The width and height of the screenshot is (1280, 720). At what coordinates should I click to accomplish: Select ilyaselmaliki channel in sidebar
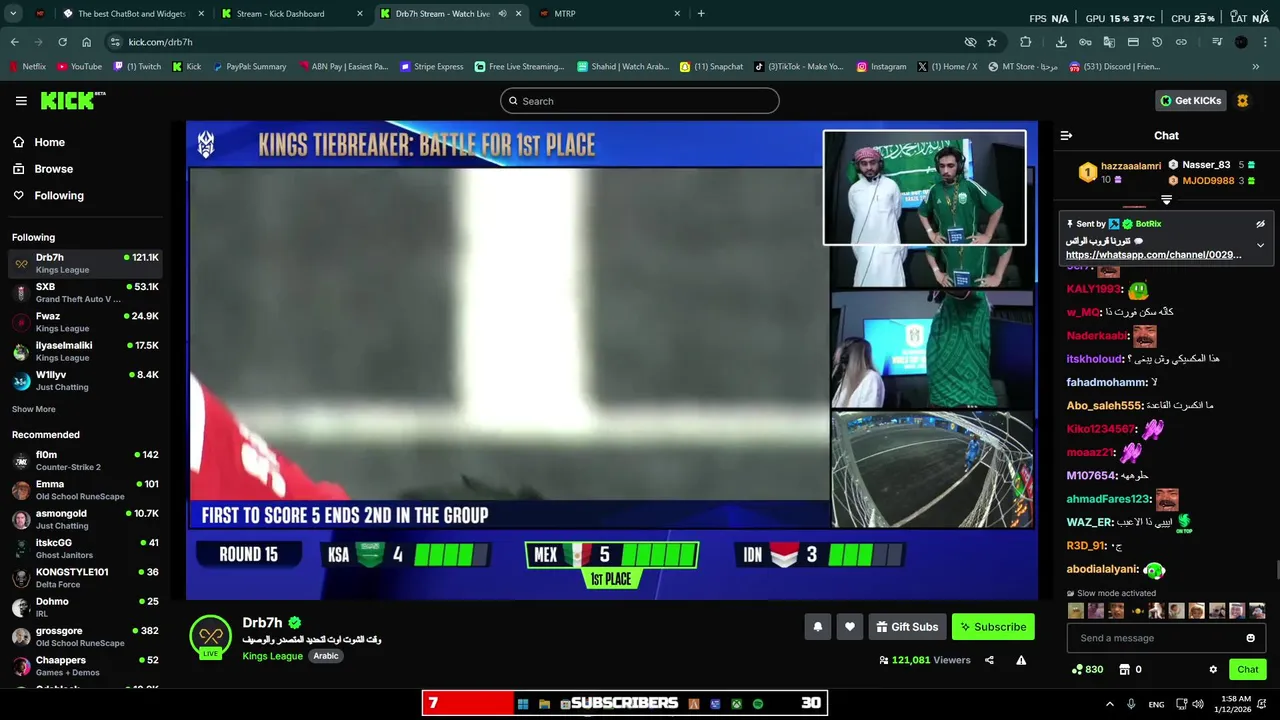coord(85,351)
